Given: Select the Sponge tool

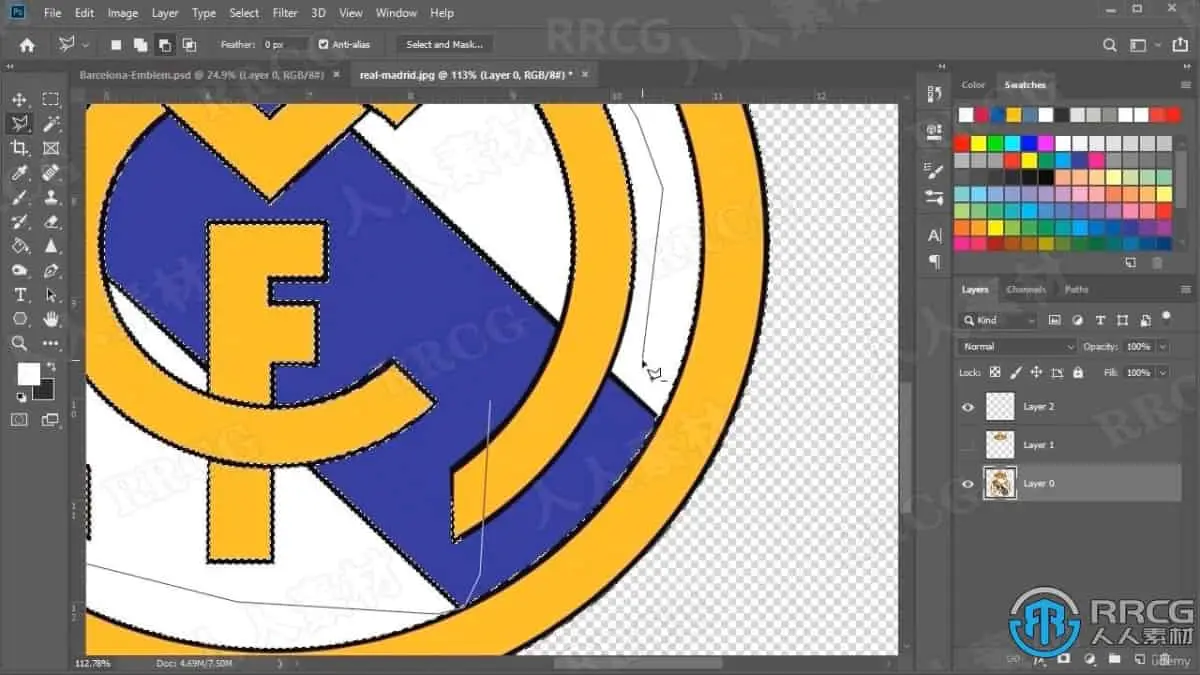Looking at the screenshot, I should click(19, 270).
